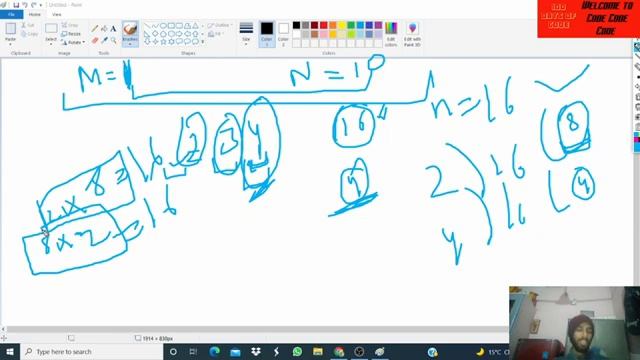Click Redo in quick access toolbar

(x=33, y=5)
